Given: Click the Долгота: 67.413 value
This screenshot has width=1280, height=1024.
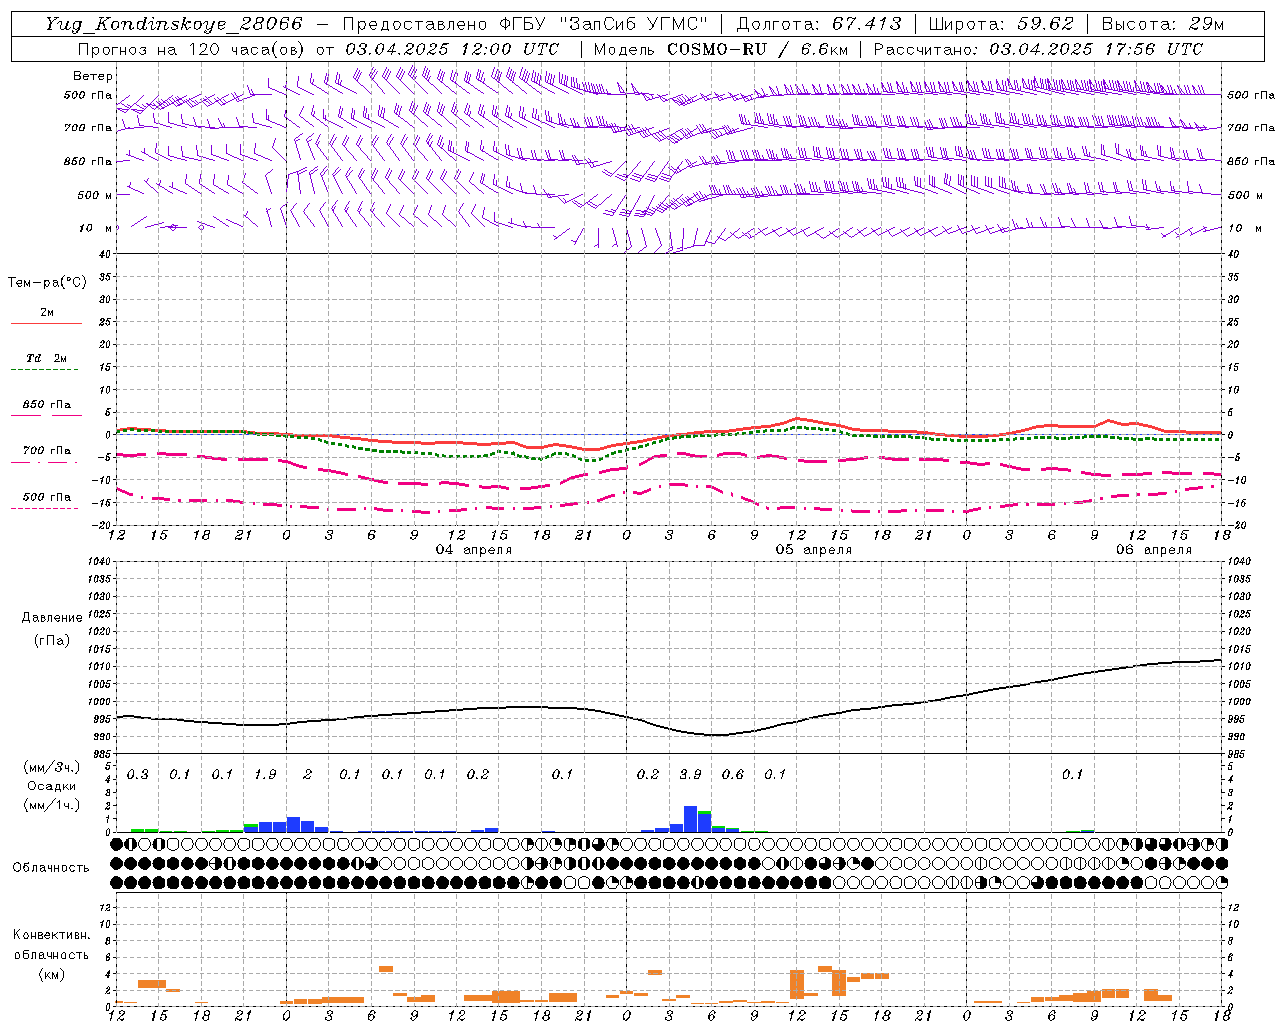Looking at the screenshot, I should point(819,24).
